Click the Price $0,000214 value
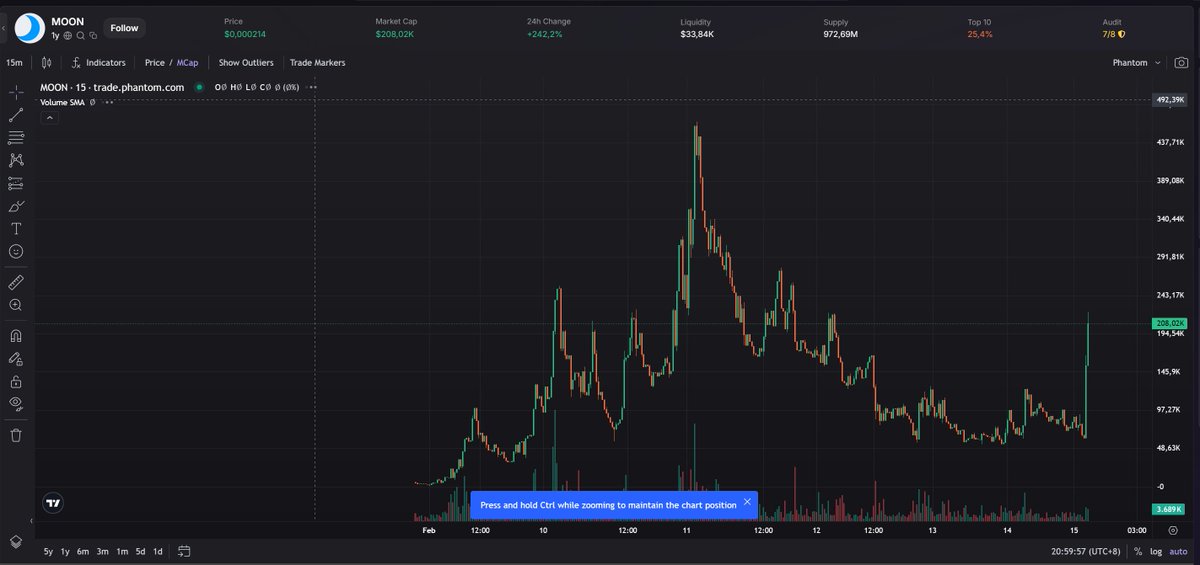Viewport: 1200px width, 565px height. [x=245, y=34]
